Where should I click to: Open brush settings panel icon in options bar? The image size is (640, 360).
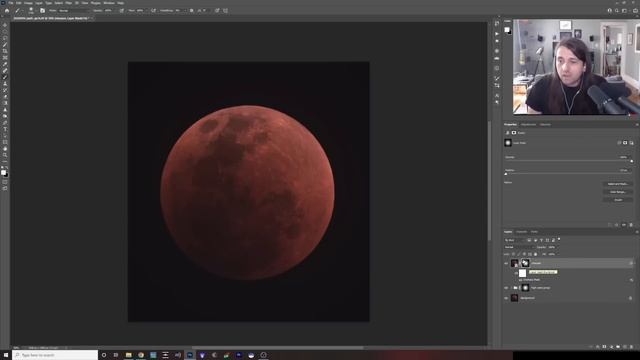[x=42, y=11]
